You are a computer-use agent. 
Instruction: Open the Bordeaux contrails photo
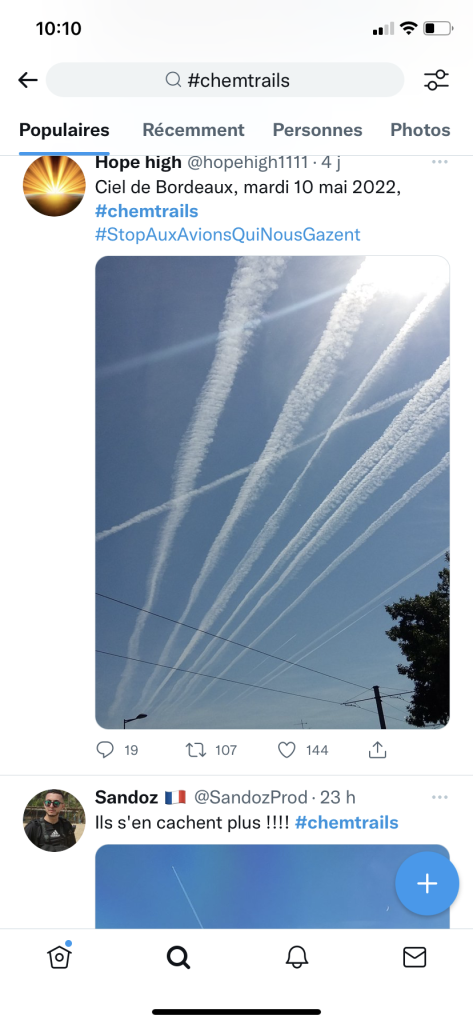click(272, 492)
